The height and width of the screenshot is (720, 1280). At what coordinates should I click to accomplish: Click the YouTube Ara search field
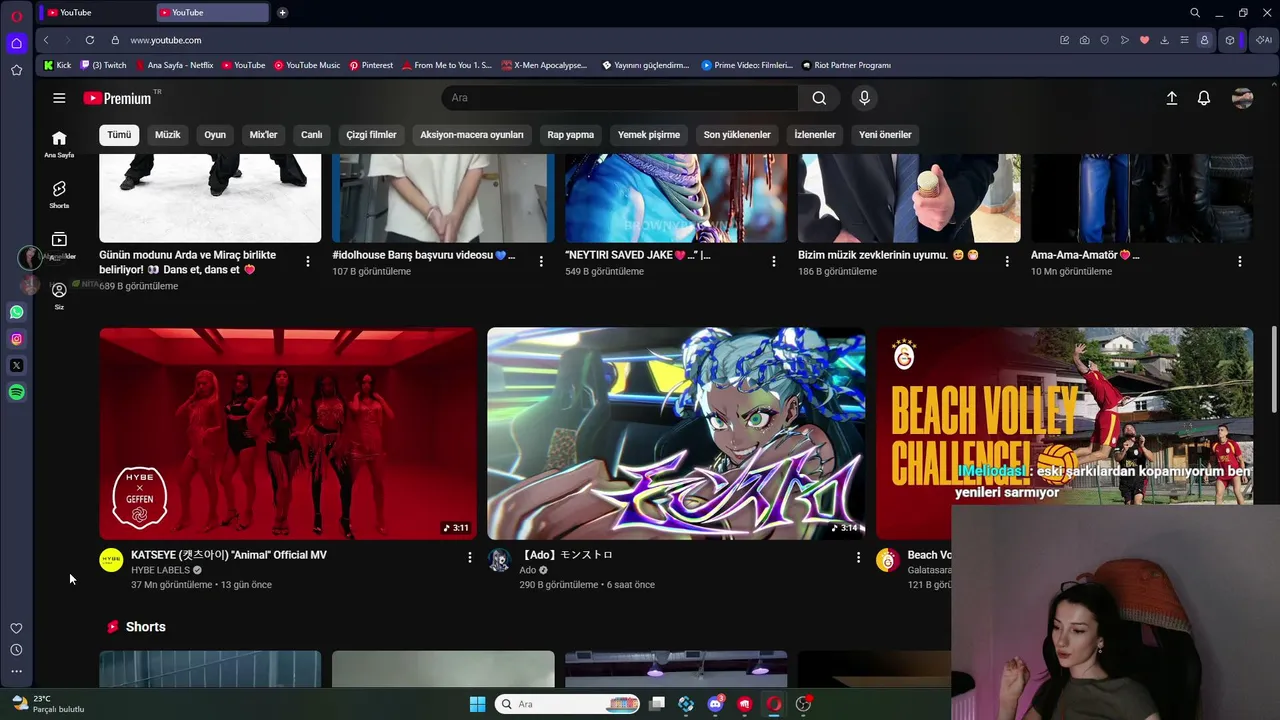point(620,98)
